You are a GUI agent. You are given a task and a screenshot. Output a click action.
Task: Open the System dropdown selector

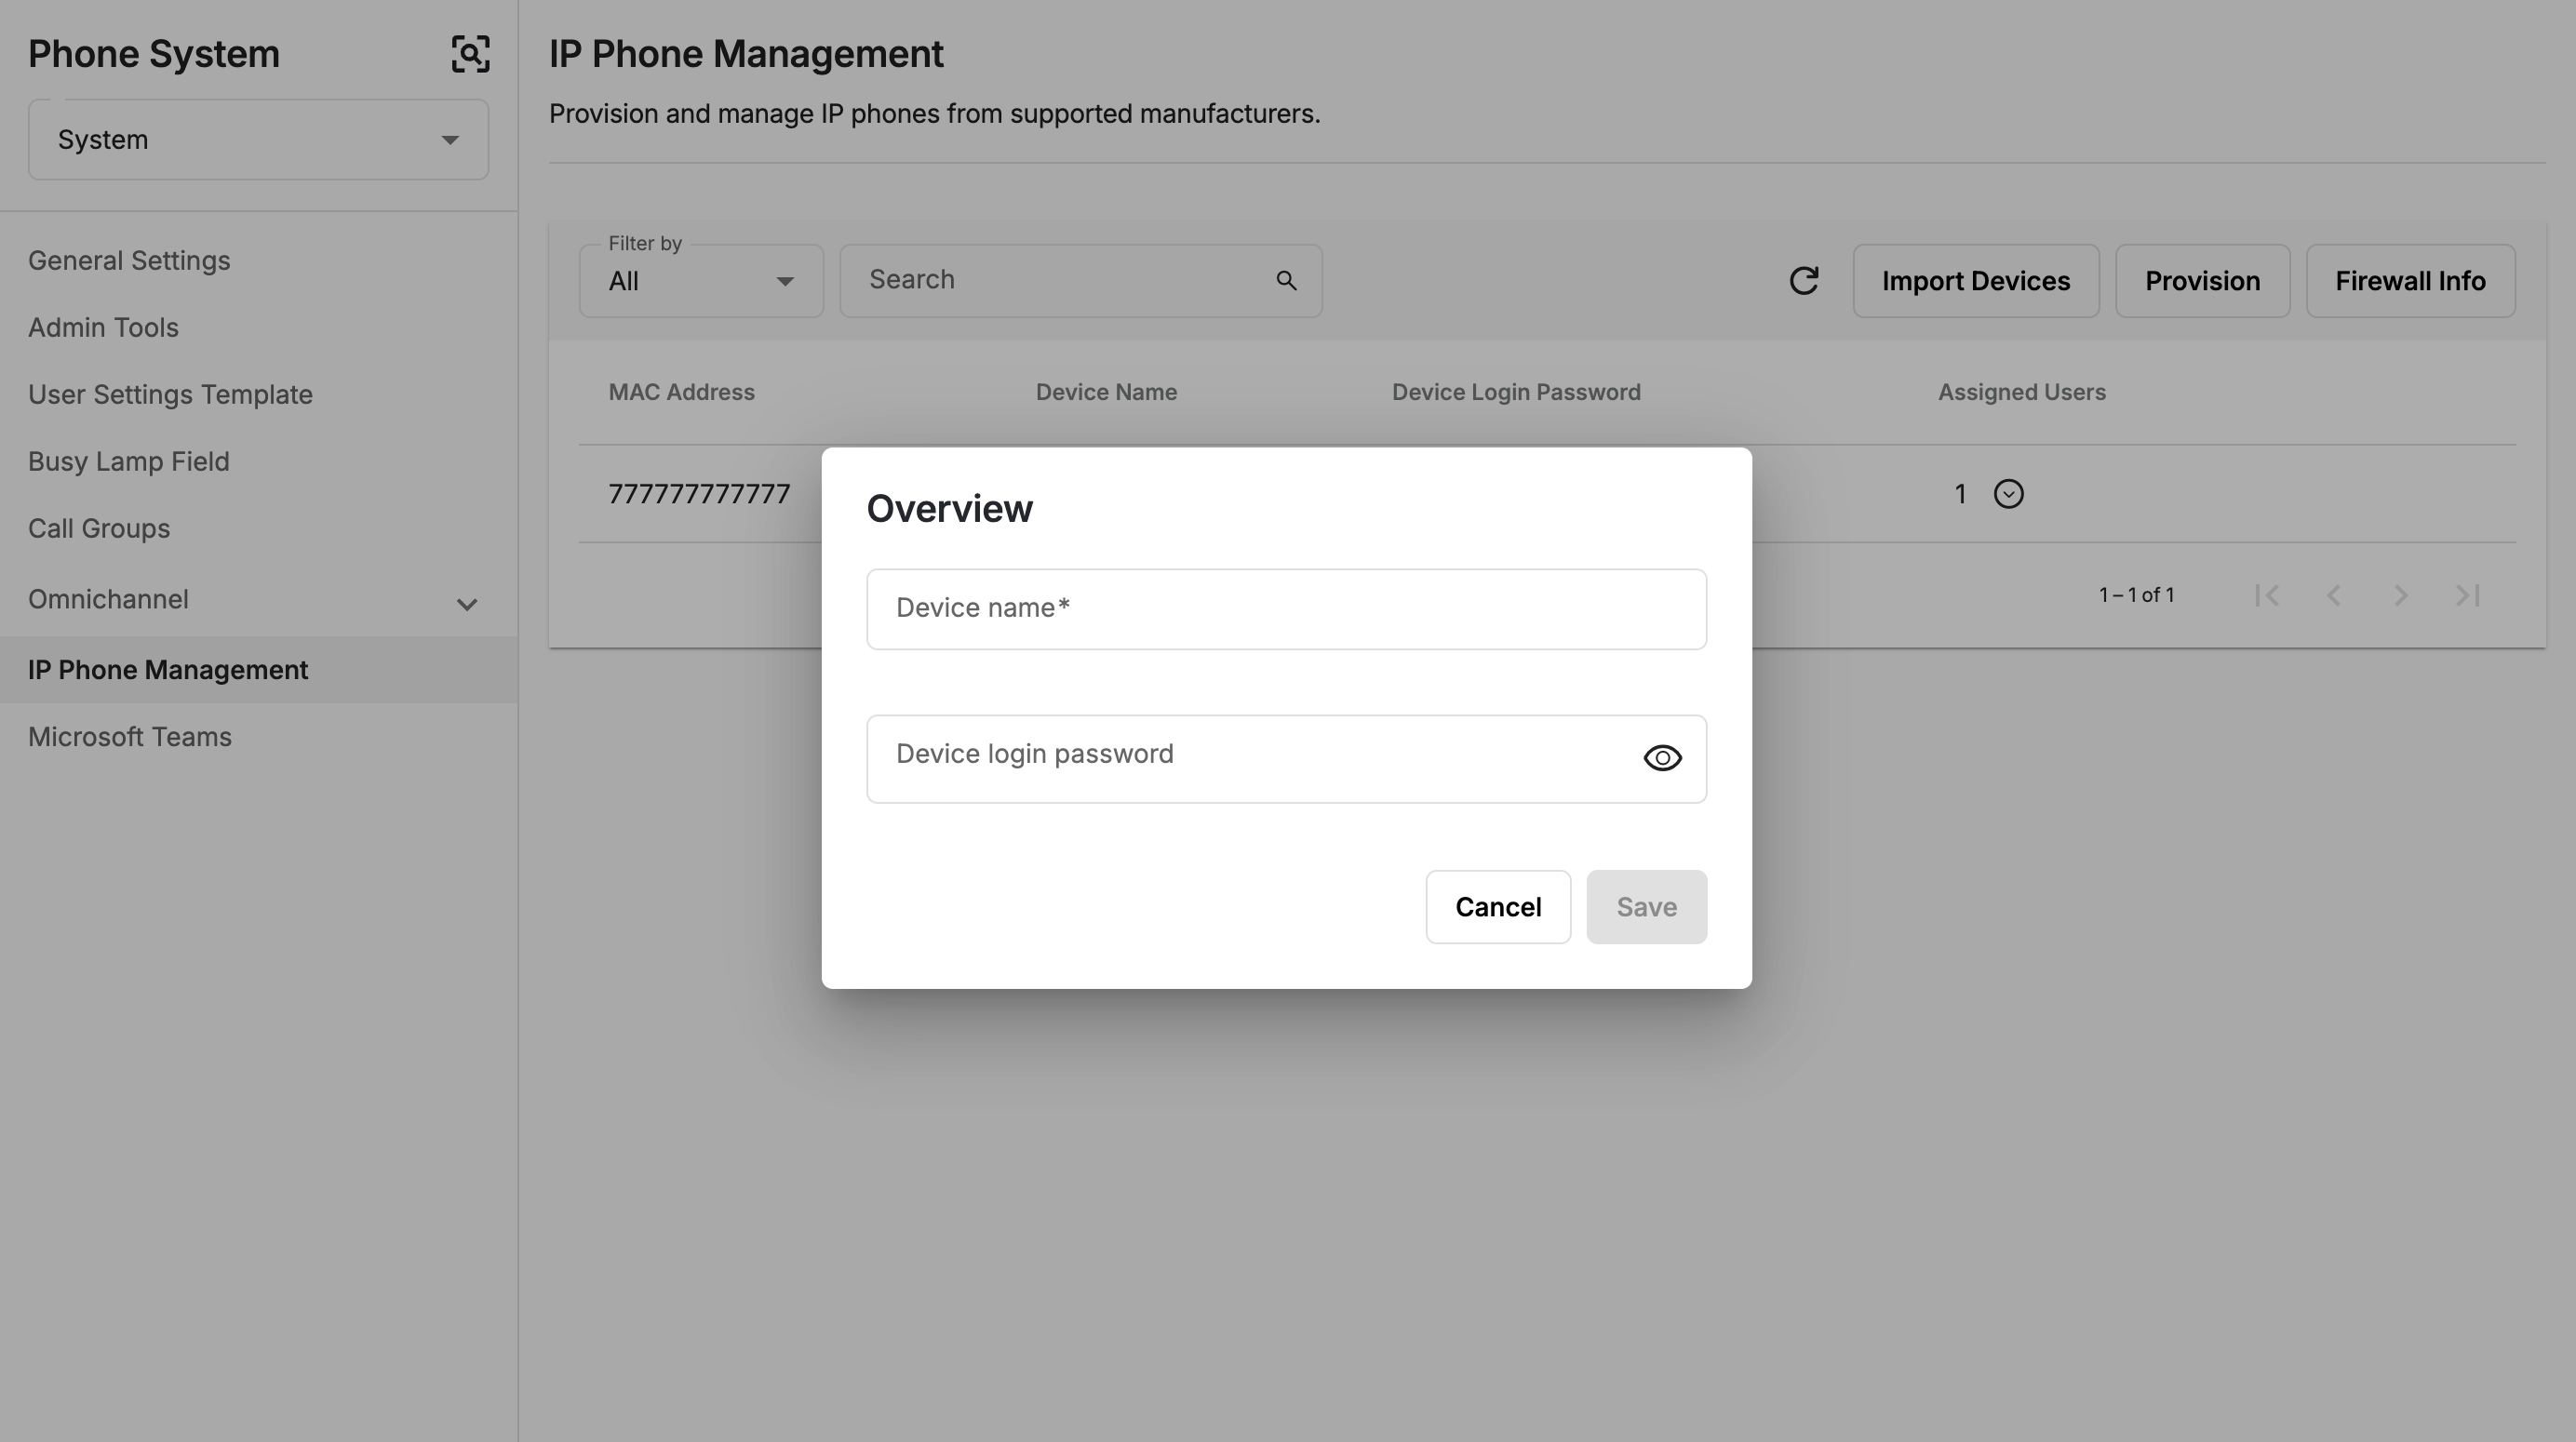pyautogui.click(x=258, y=140)
